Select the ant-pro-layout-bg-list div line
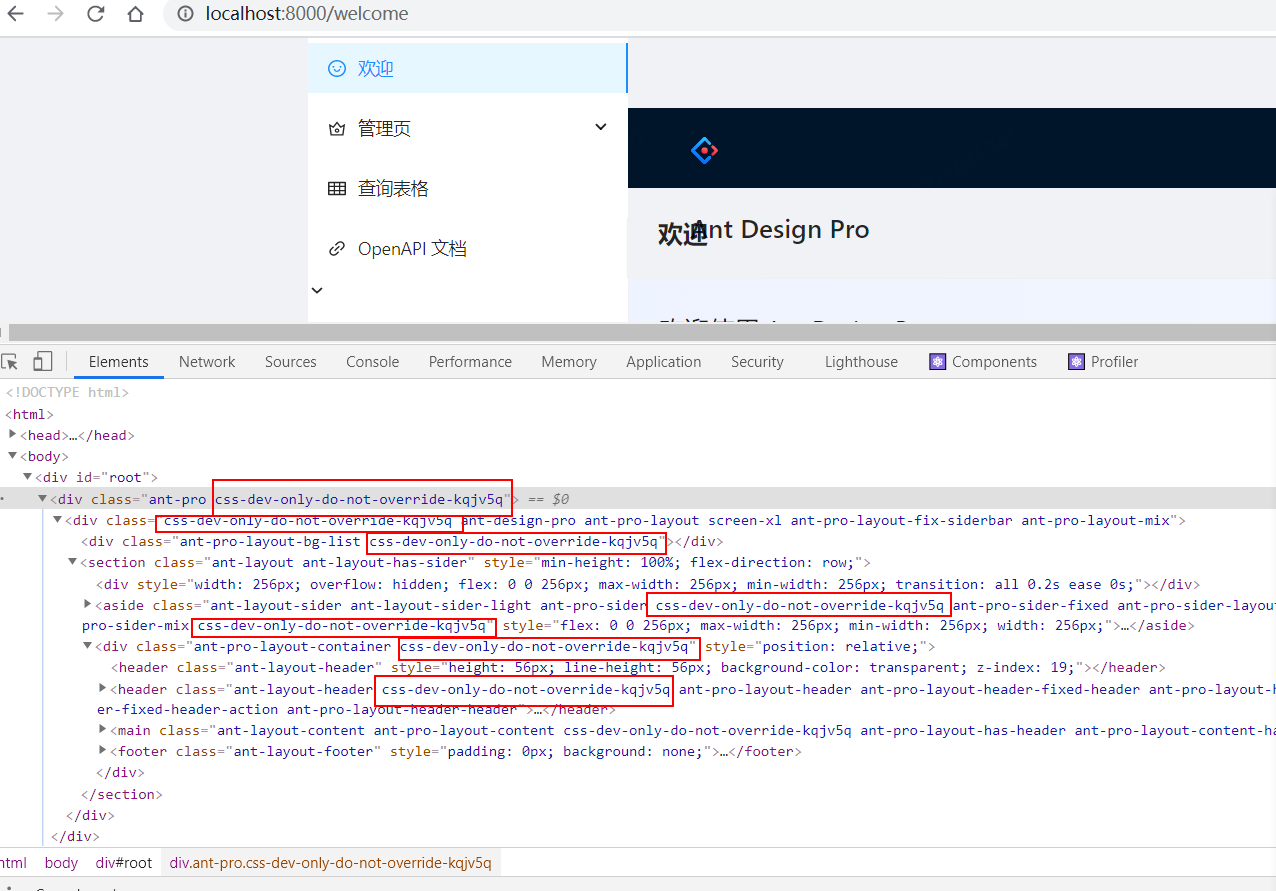 click(x=403, y=541)
